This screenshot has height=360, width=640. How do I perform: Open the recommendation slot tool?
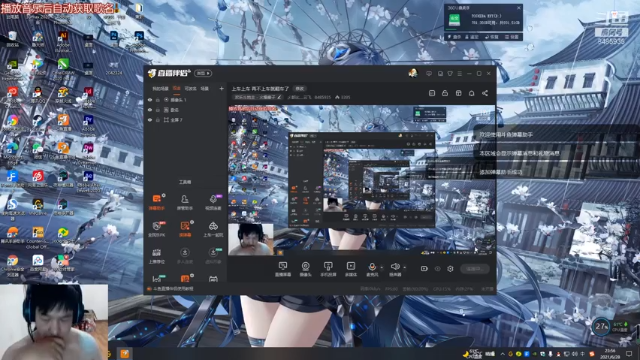click(x=157, y=256)
